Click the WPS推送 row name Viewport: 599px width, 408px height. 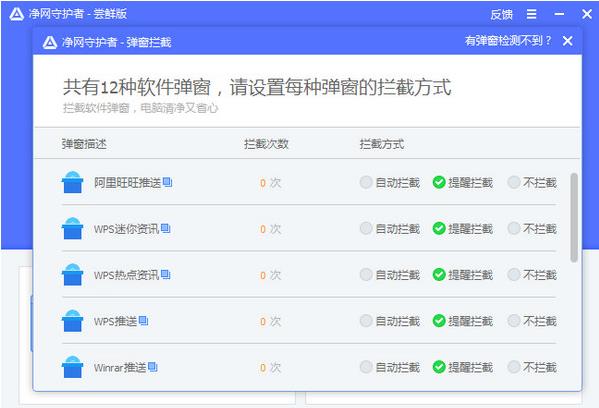[x=116, y=321]
